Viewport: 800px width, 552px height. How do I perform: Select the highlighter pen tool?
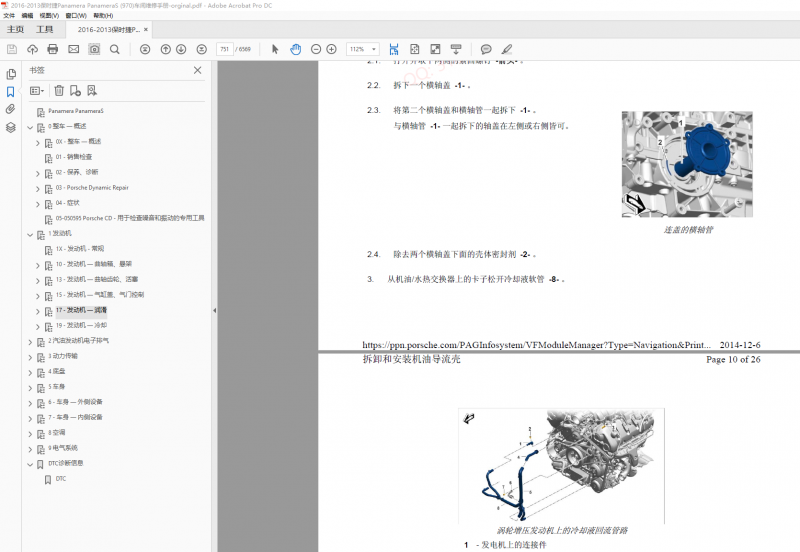(x=506, y=49)
